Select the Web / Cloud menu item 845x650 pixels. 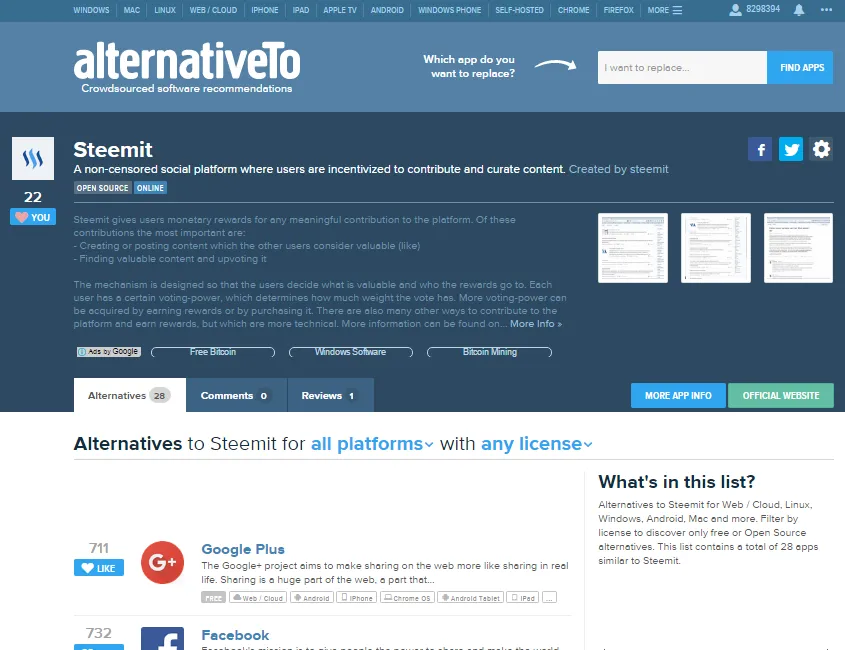[213, 10]
